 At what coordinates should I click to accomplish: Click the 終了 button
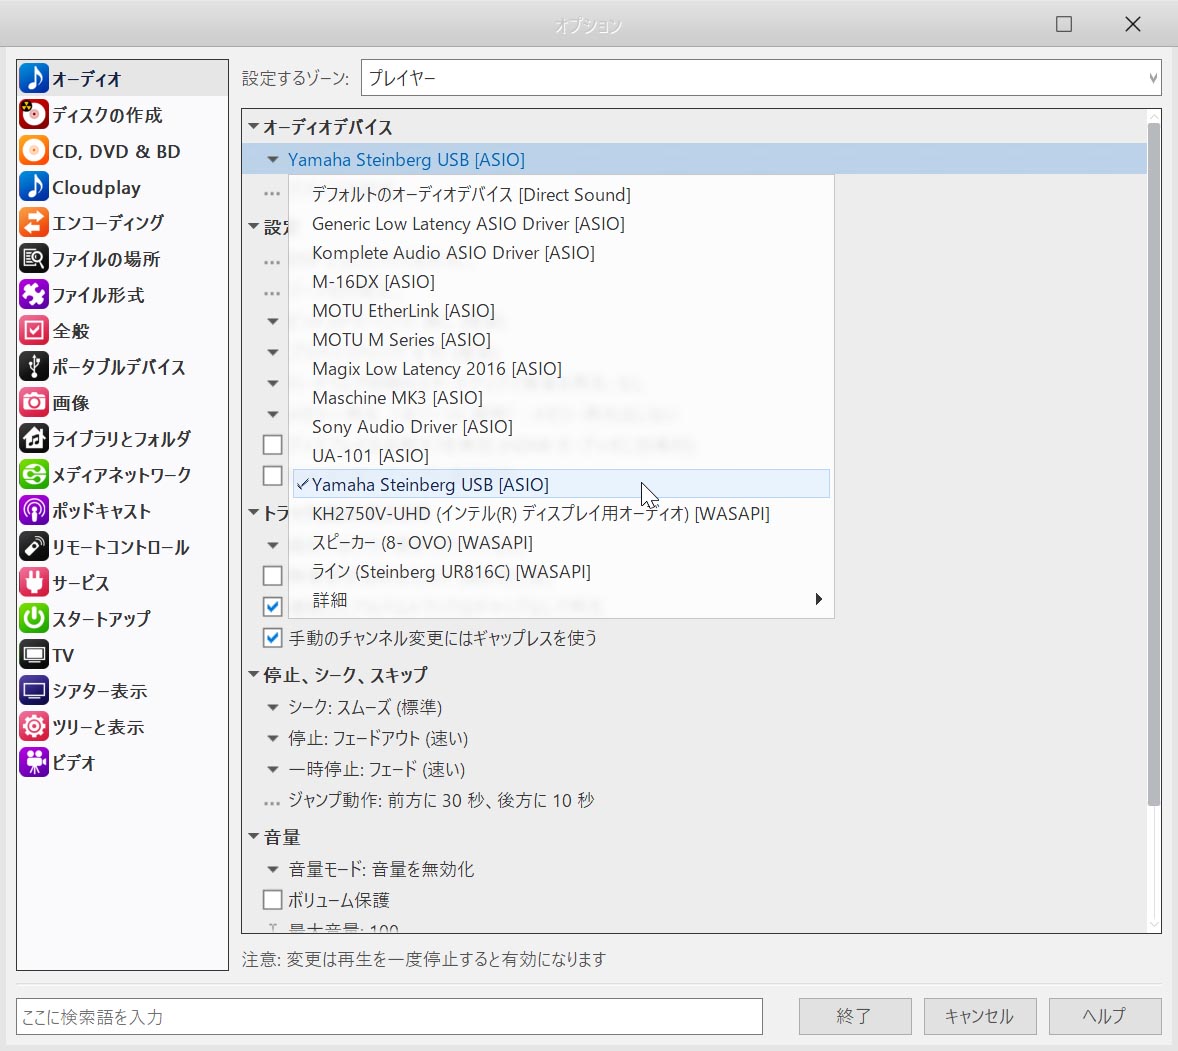(x=854, y=1016)
